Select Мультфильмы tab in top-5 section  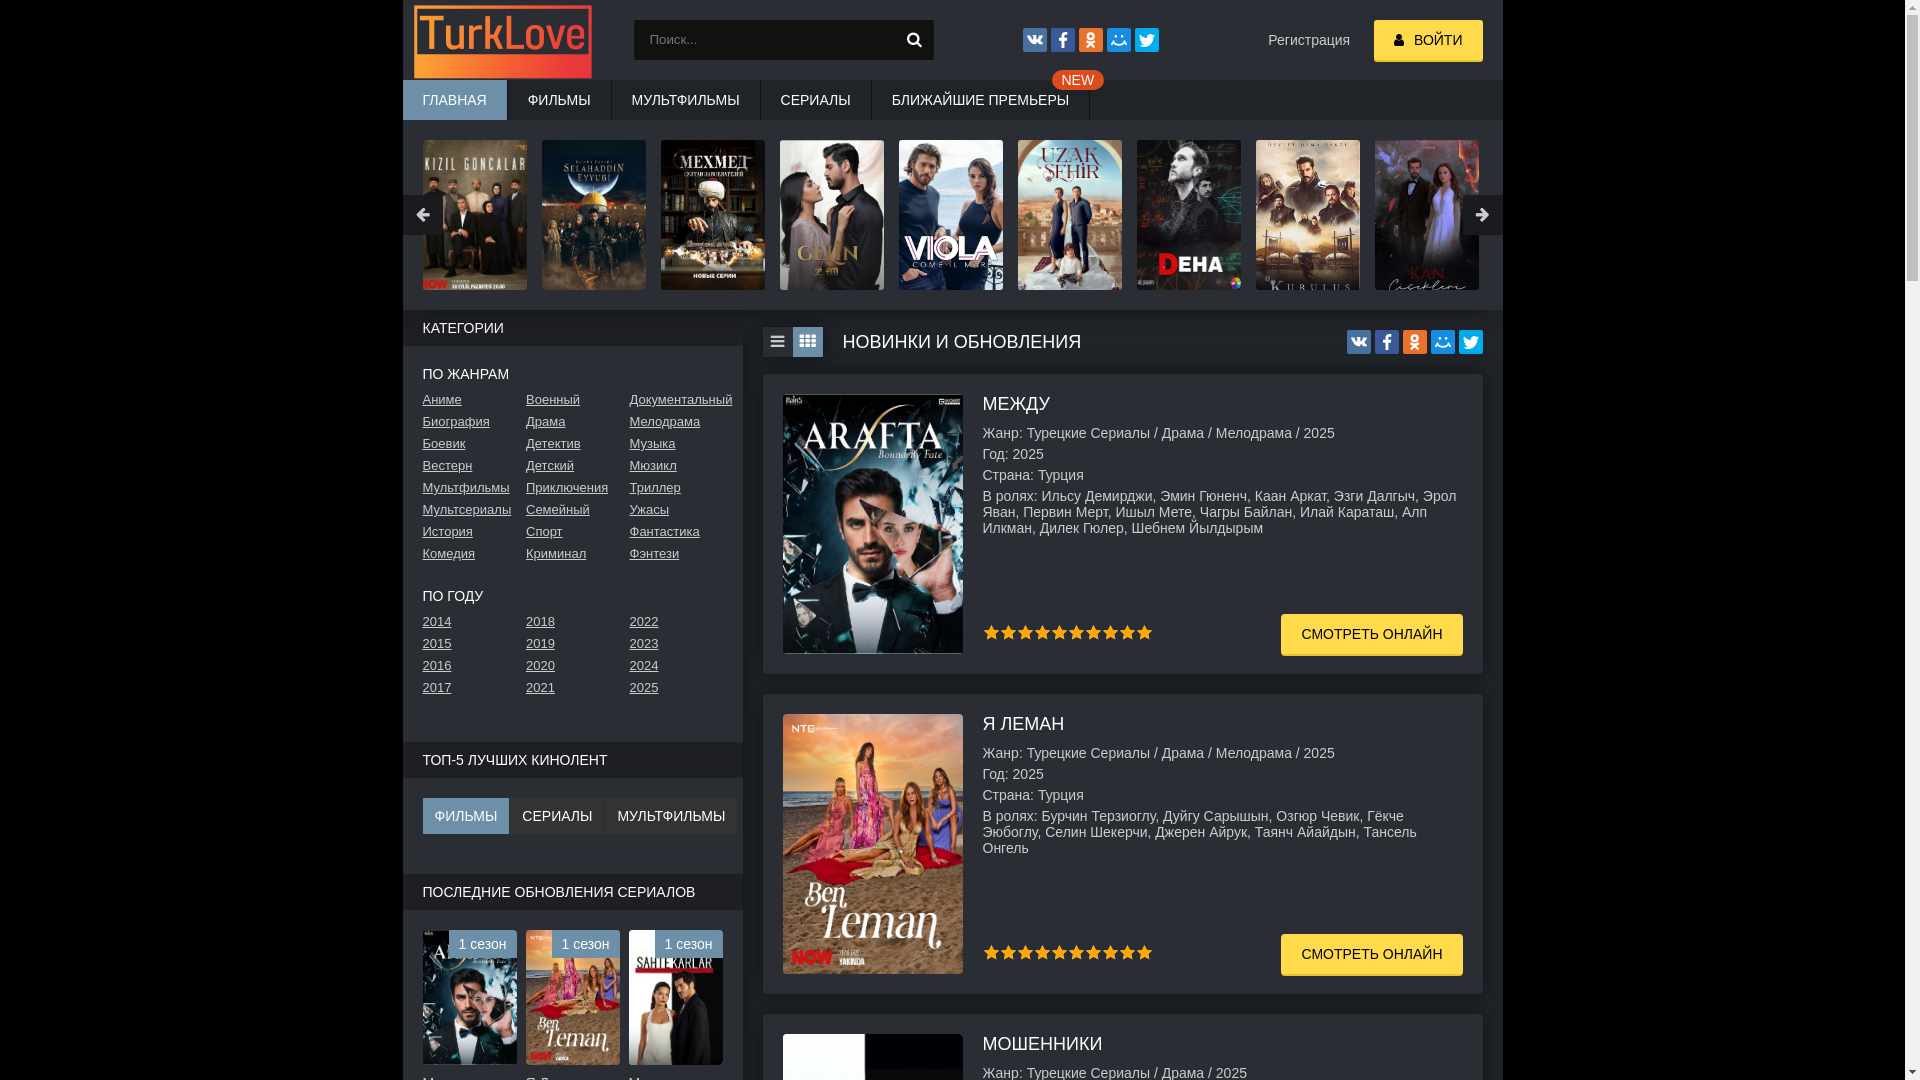(x=670, y=816)
